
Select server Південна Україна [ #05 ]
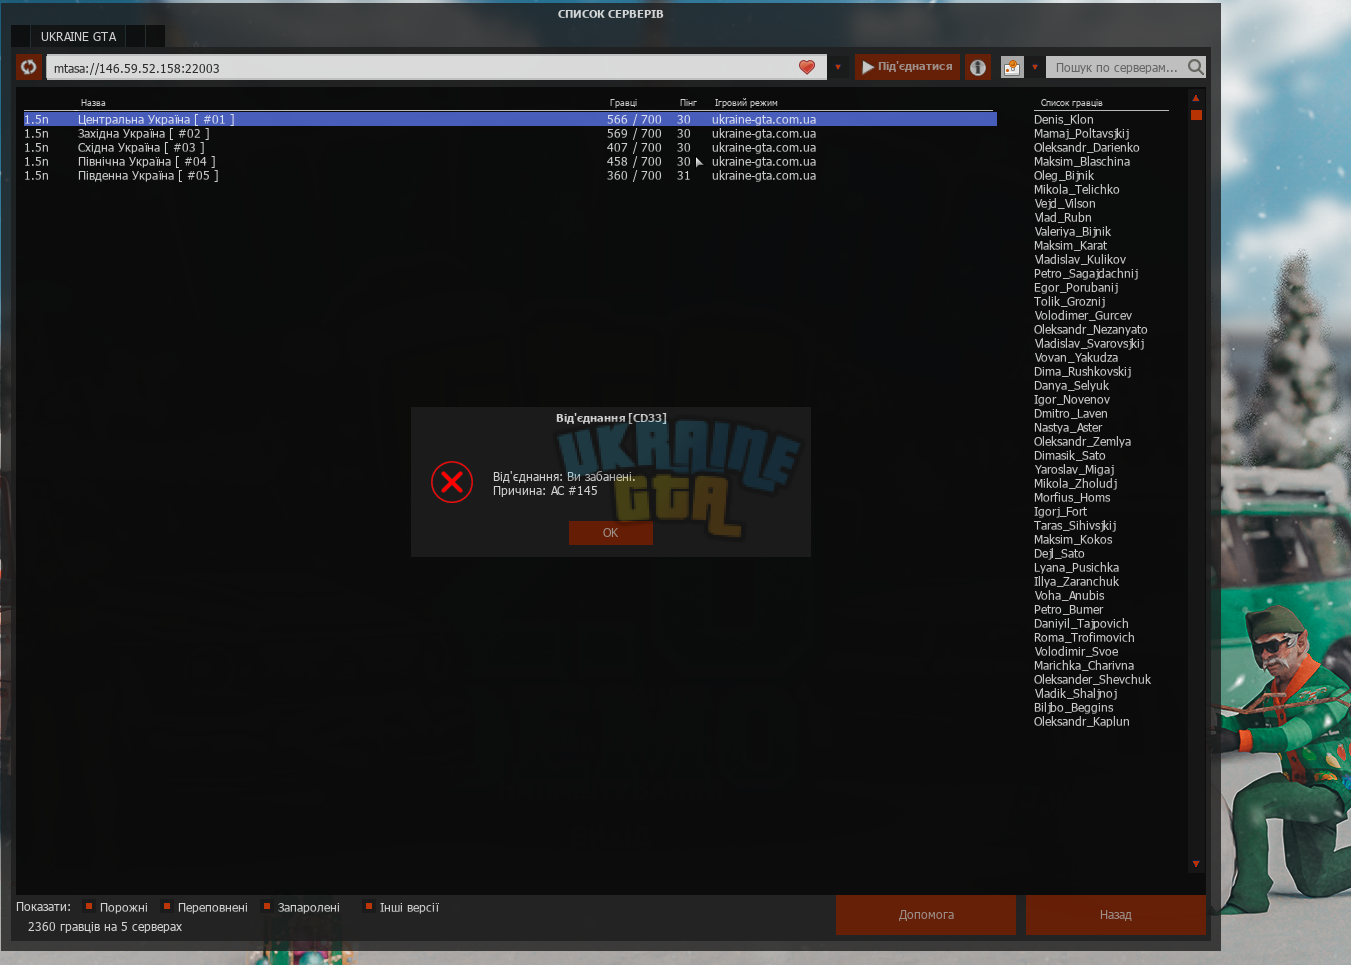pos(510,175)
